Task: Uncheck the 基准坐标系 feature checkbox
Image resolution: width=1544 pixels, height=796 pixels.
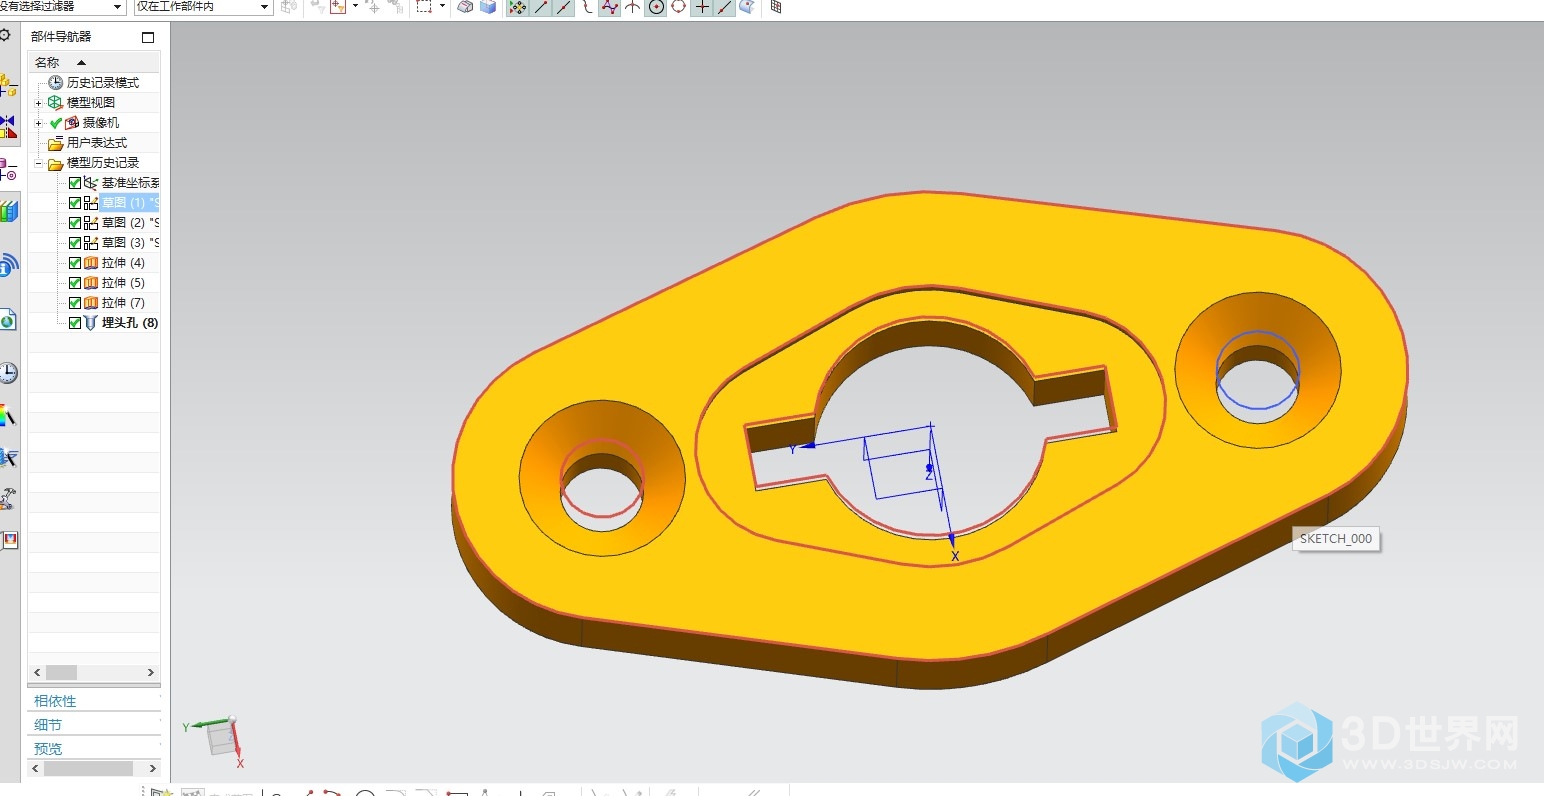Action: [x=75, y=183]
